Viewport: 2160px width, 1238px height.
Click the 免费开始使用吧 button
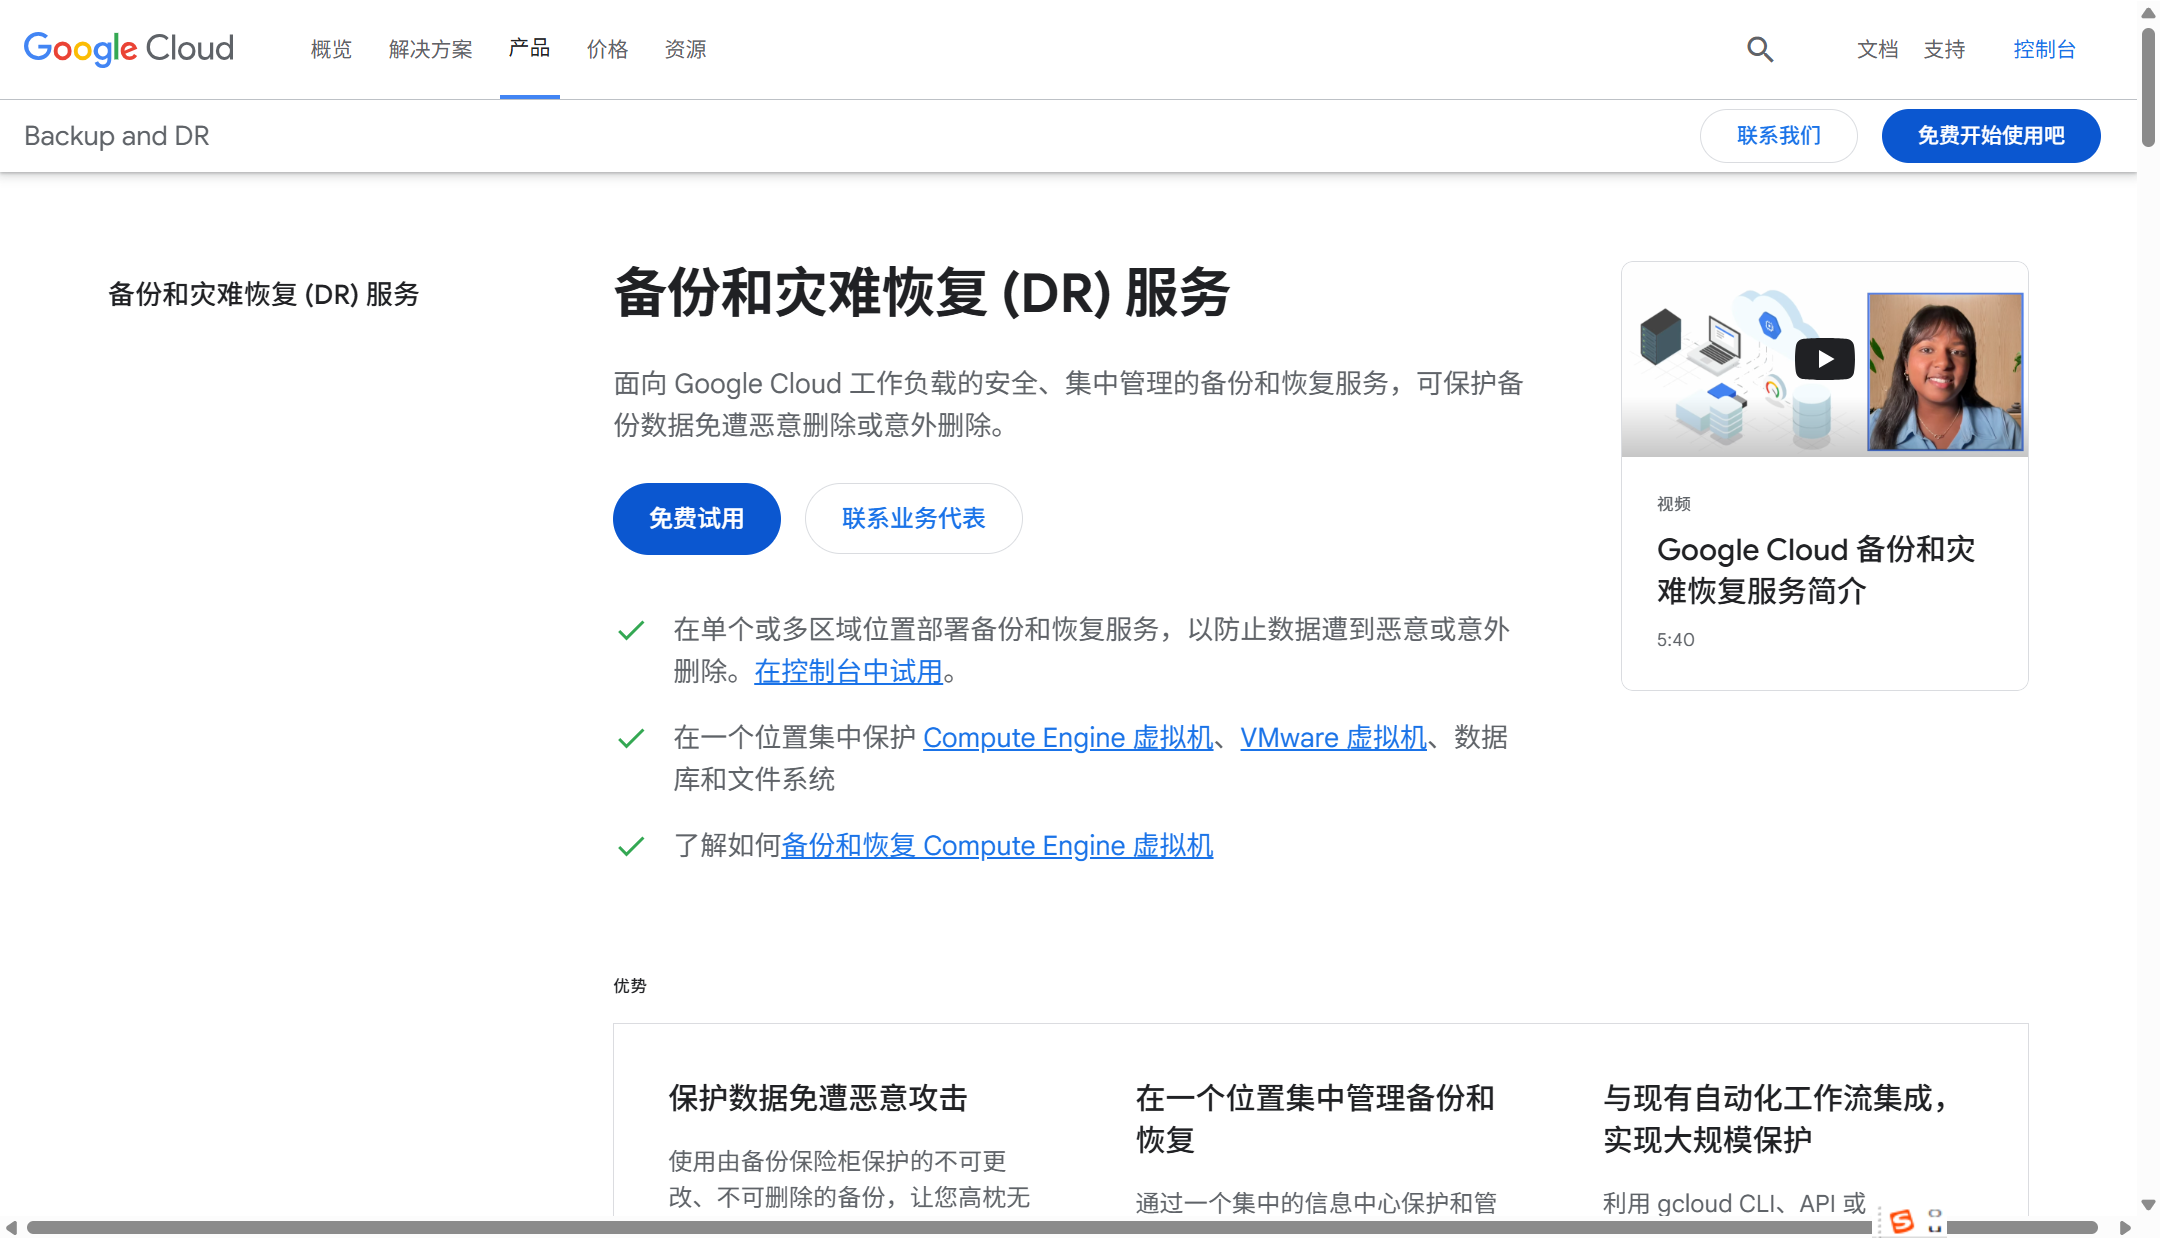pyautogui.click(x=1990, y=136)
